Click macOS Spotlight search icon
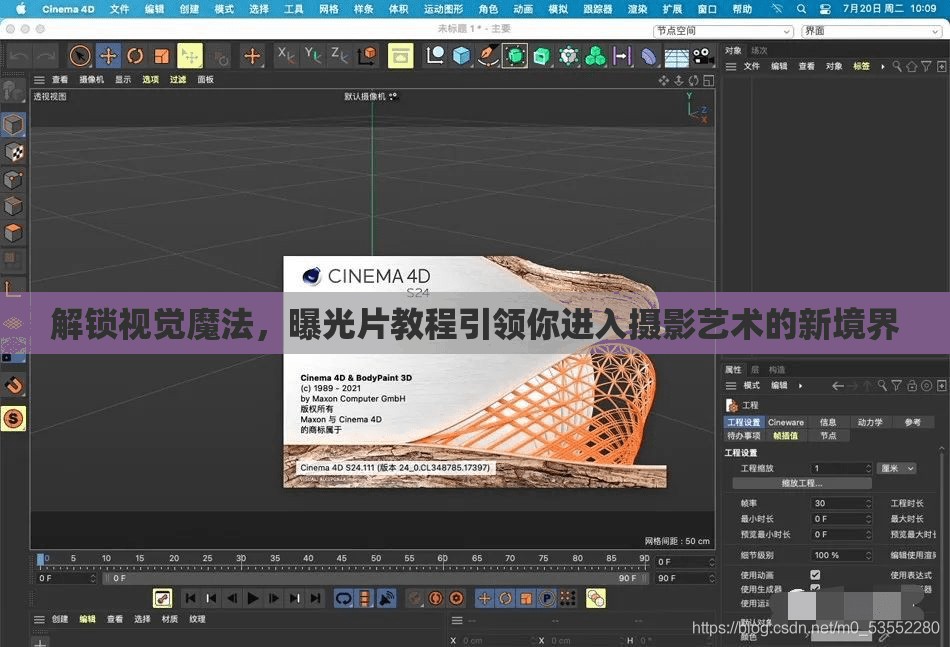 click(801, 9)
